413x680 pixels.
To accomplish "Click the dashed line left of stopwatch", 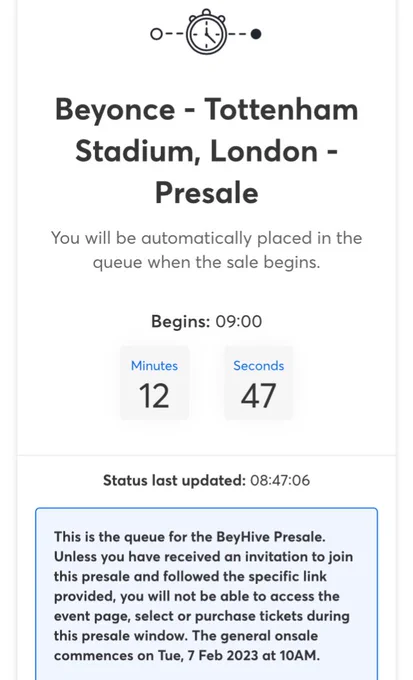I will click(174, 34).
